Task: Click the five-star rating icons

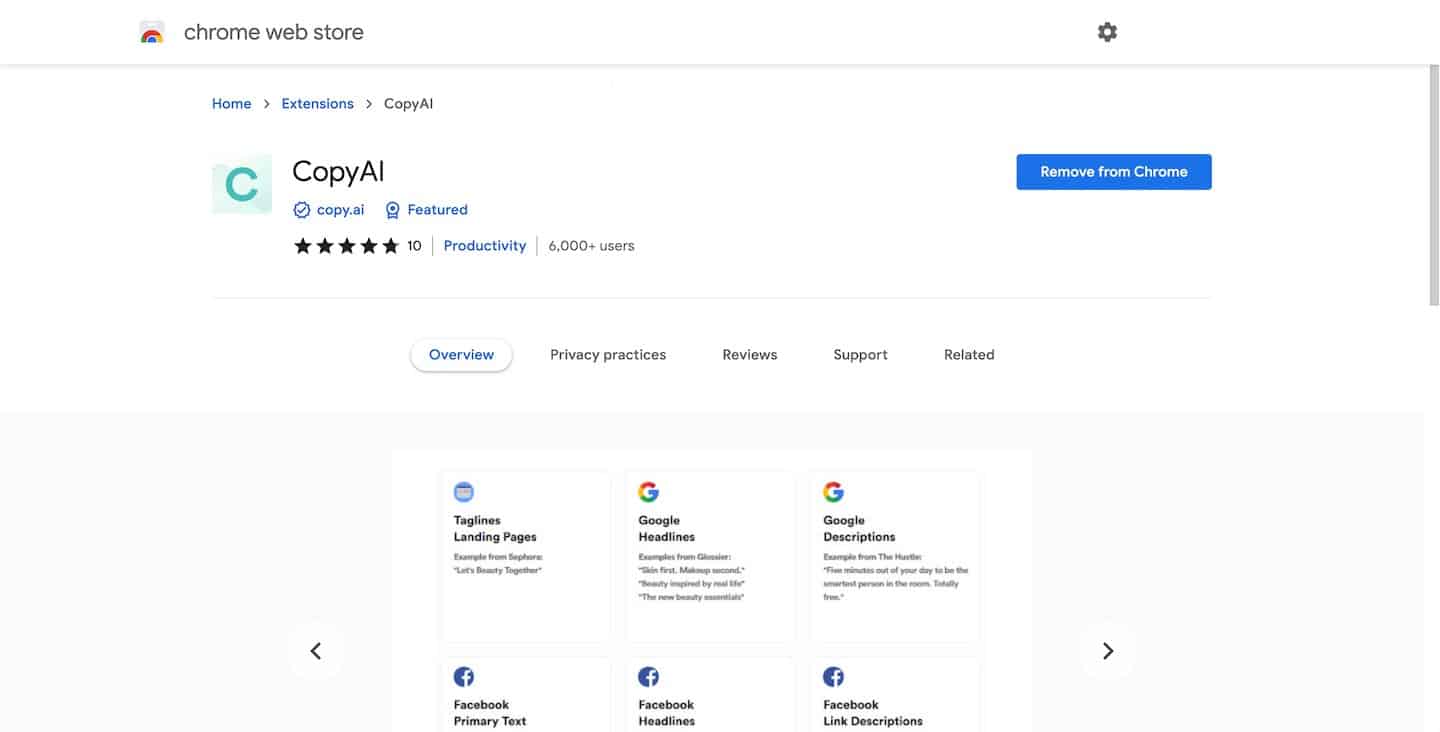Action: (x=346, y=246)
